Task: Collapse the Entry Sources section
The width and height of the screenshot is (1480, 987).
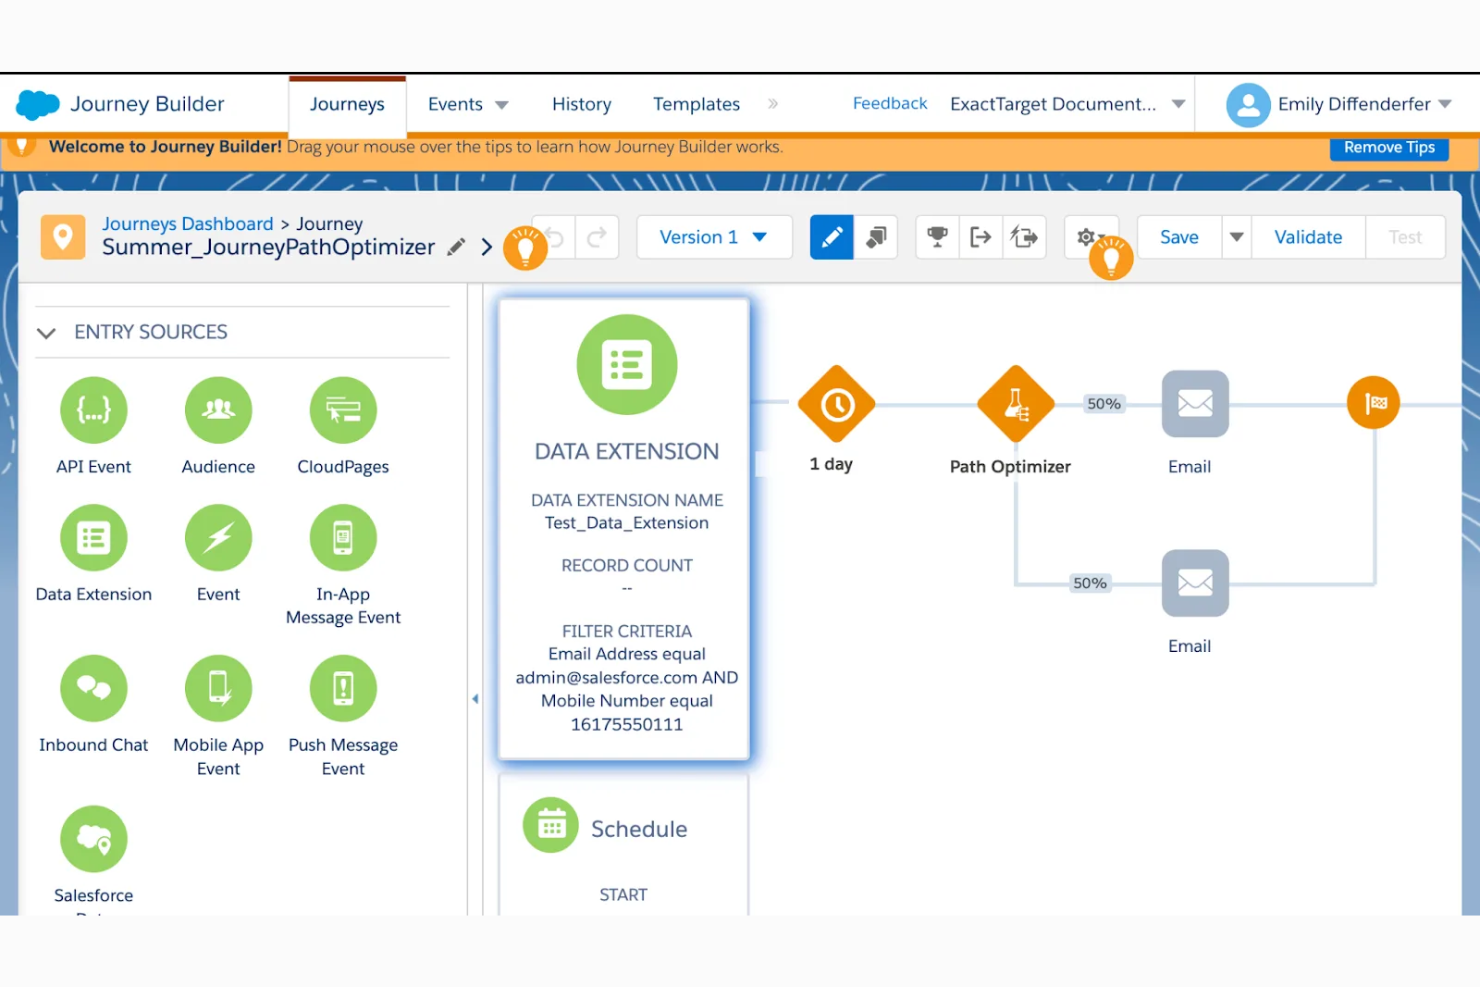Action: (x=46, y=333)
